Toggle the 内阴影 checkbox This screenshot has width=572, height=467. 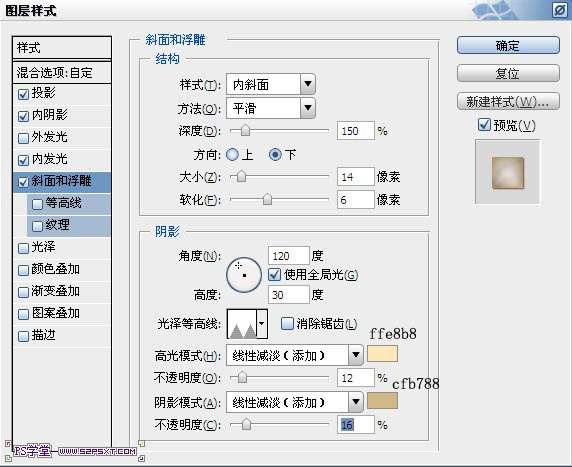point(23,116)
